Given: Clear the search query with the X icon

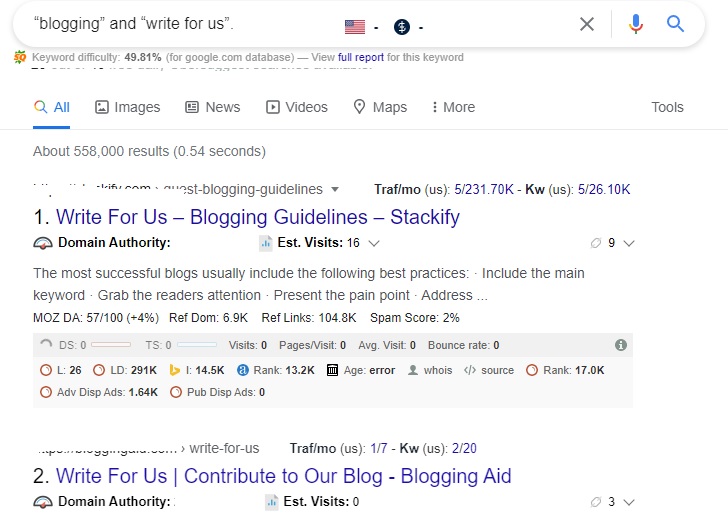Looking at the screenshot, I should pos(587,24).
